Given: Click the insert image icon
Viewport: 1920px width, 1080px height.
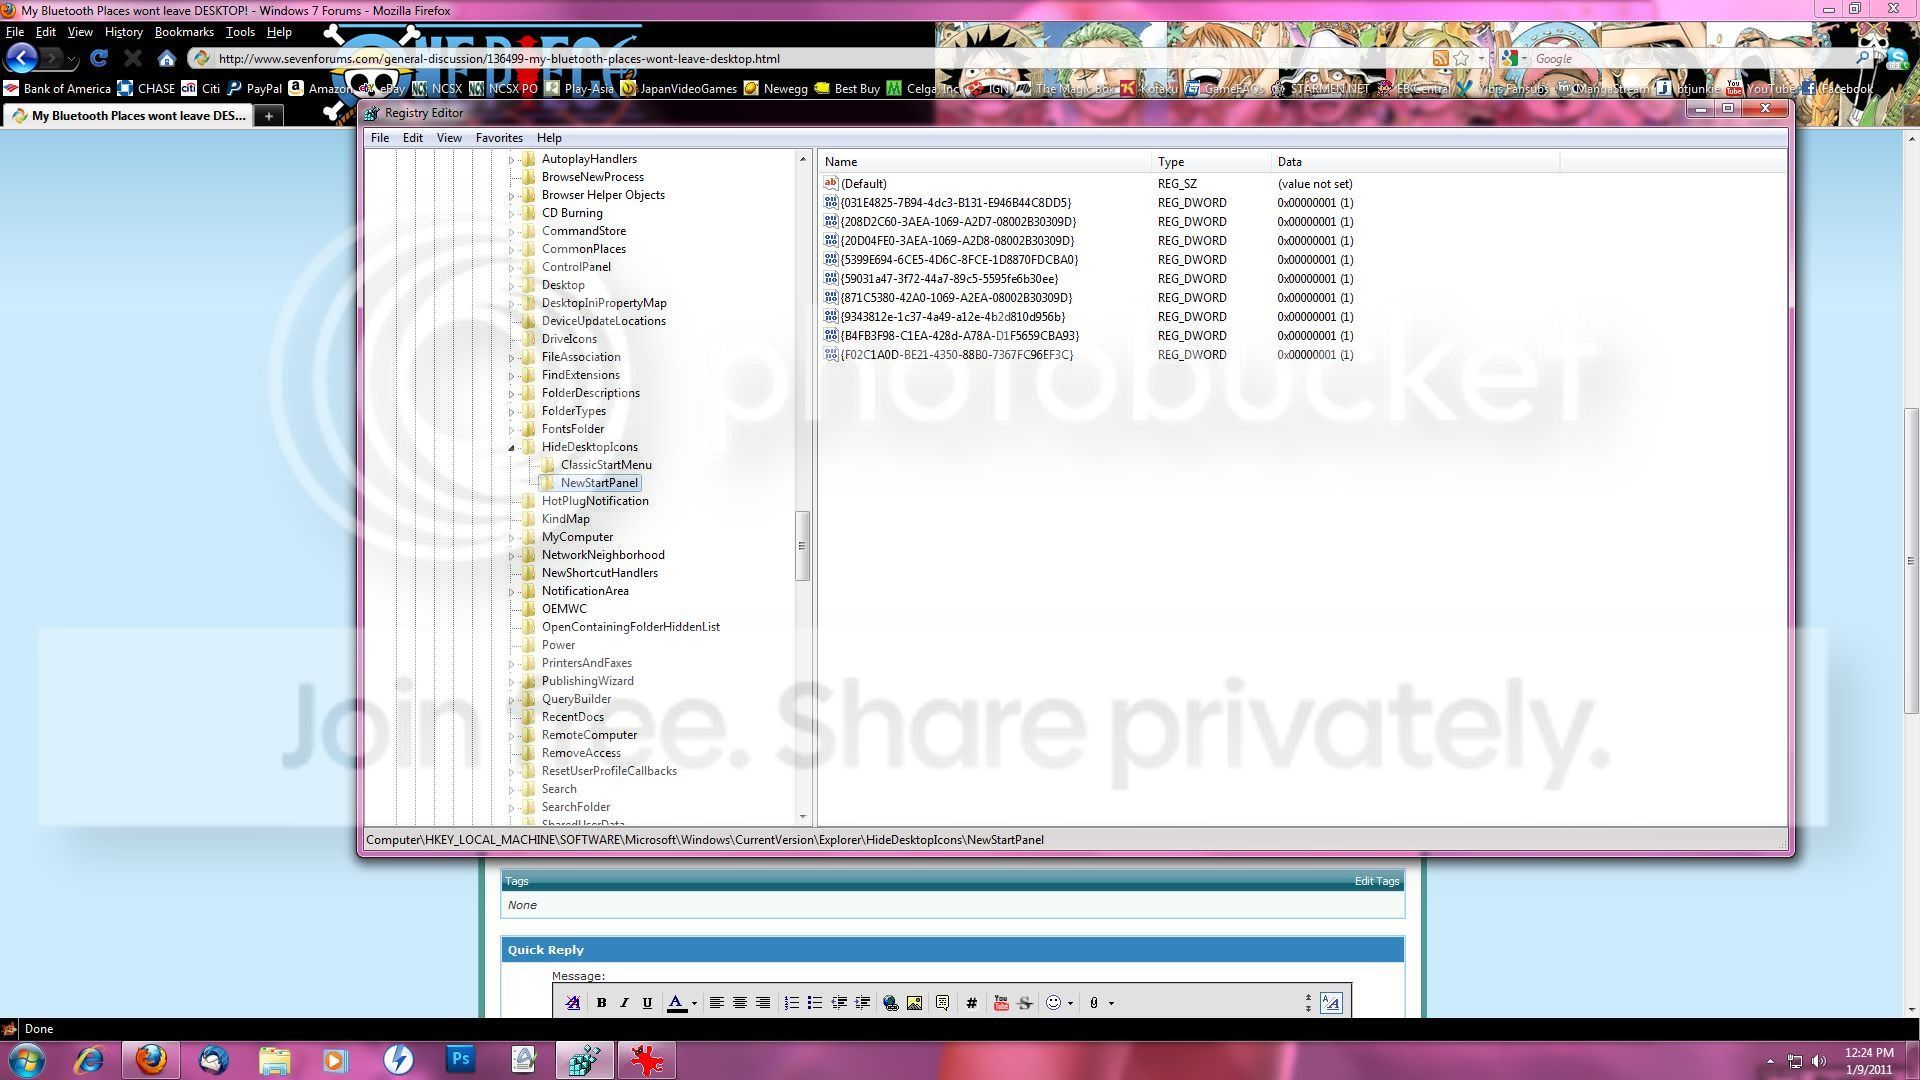Looking at the screenshot, I should 914,1002.
